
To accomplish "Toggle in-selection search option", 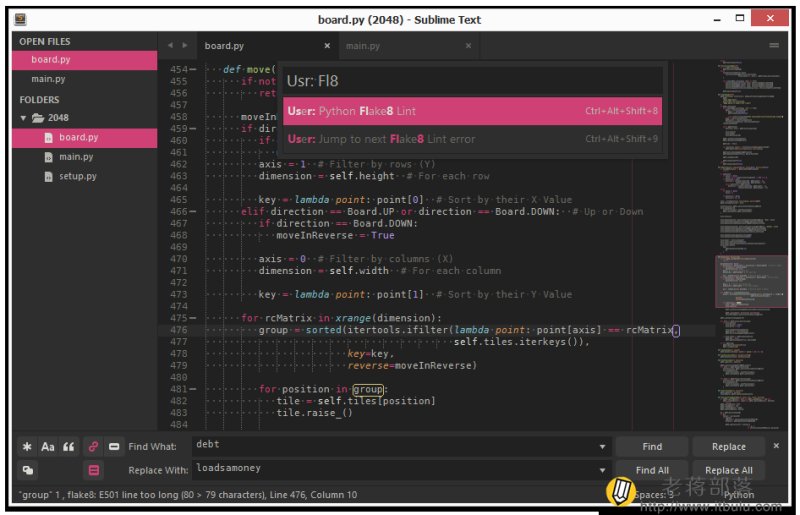I will point(114,447).
